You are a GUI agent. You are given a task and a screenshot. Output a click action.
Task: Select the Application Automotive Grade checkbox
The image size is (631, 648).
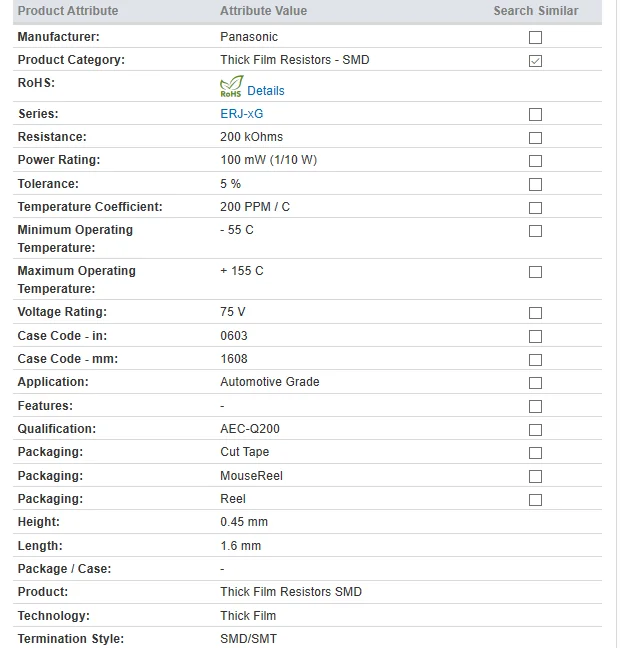coord(535,383)
